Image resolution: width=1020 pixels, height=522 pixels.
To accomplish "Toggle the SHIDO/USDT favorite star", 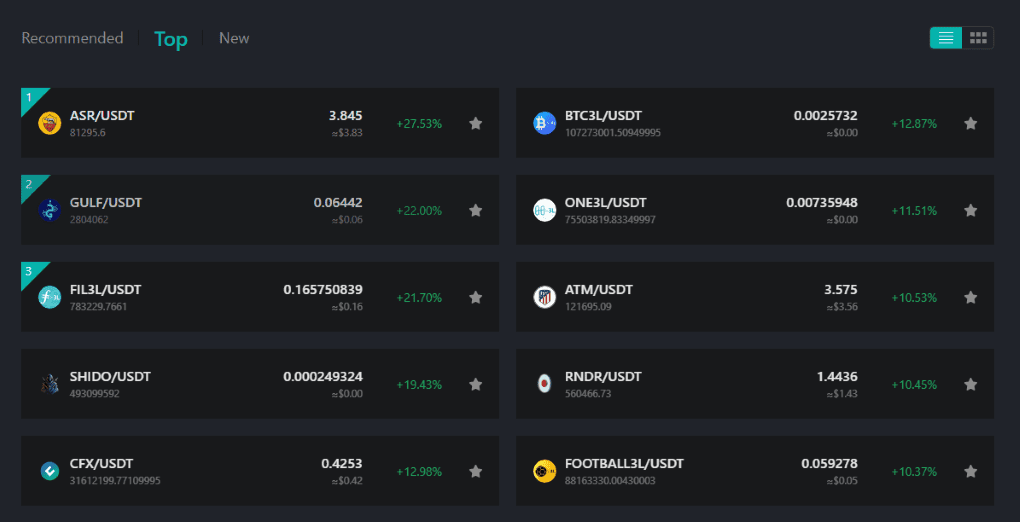I will coord(476,384).
